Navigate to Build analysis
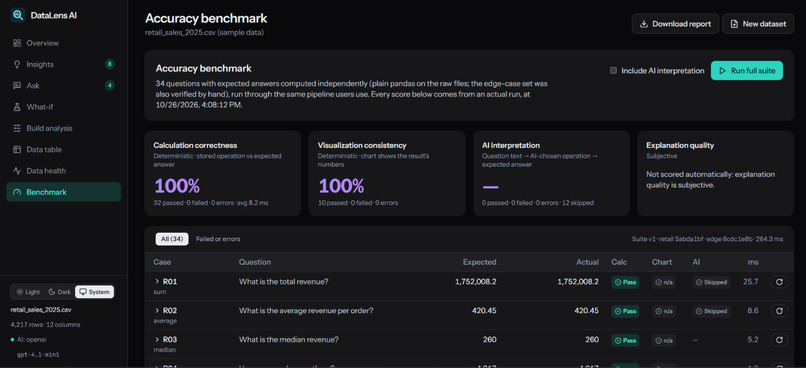Viewport: 806px width, 368px height. pyautogui.click(x=64, y=128)
